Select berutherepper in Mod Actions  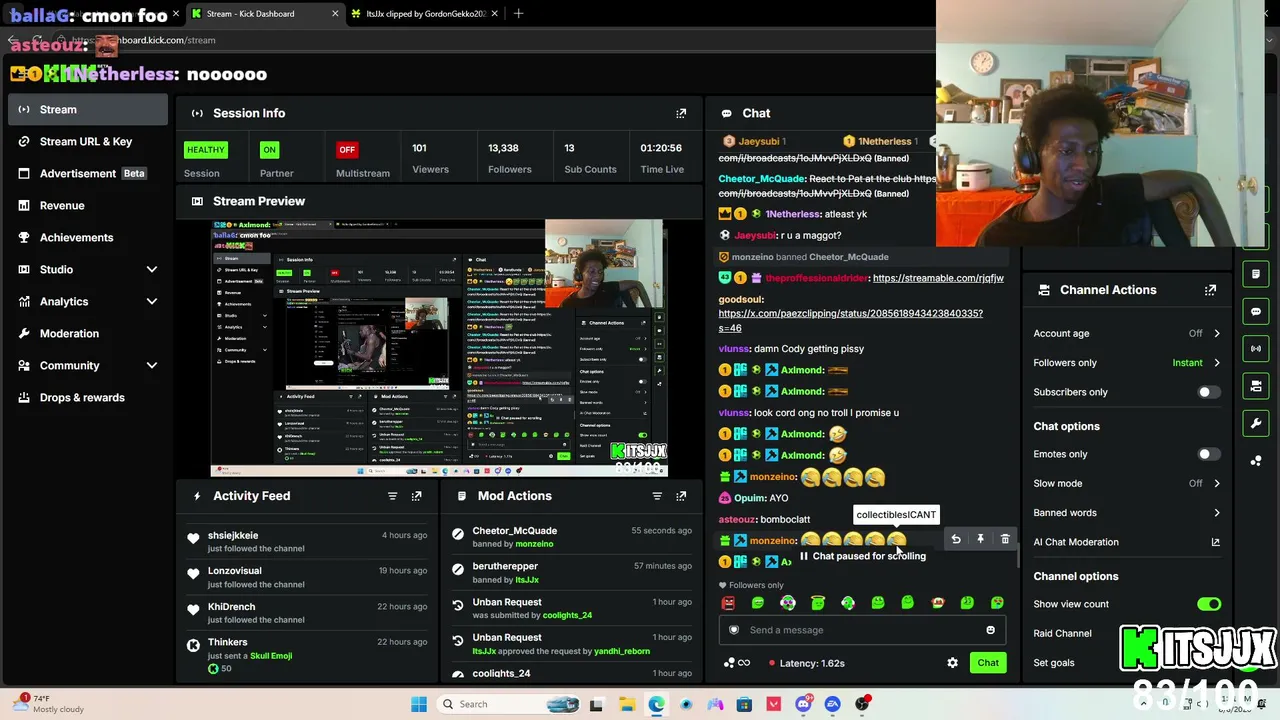505,566
